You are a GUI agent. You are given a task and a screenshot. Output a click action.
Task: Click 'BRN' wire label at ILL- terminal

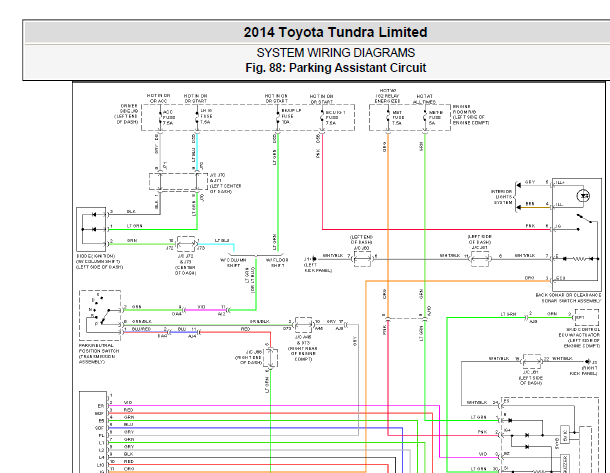[529, 203]
